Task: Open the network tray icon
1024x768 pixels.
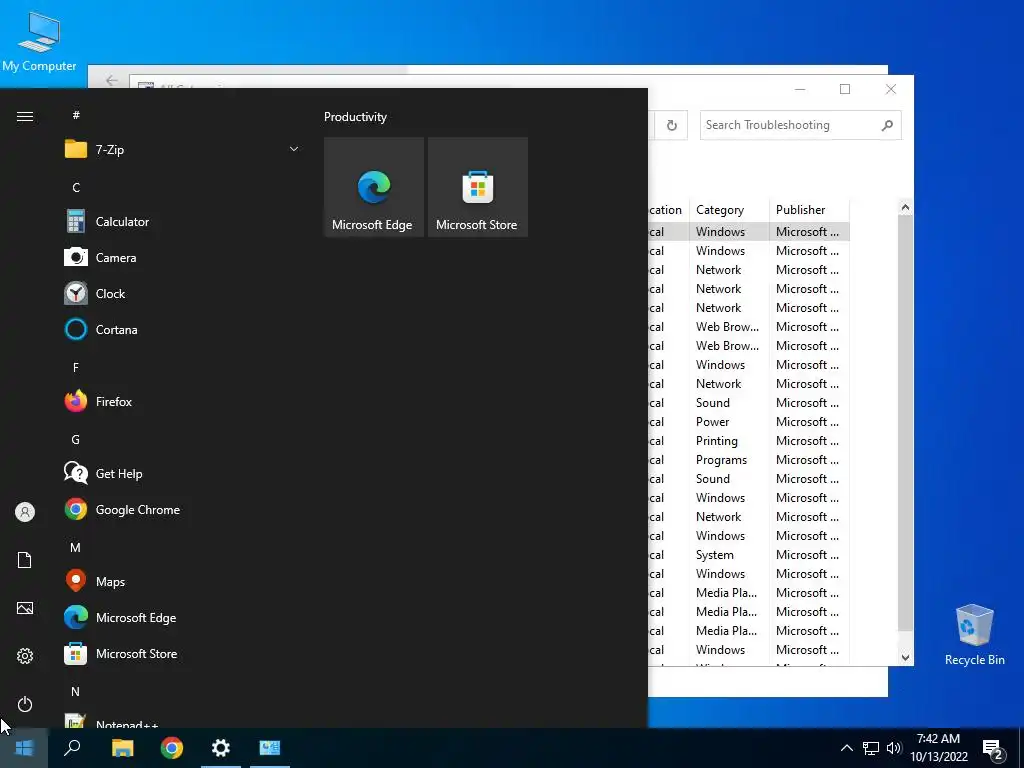Action: 871,748
